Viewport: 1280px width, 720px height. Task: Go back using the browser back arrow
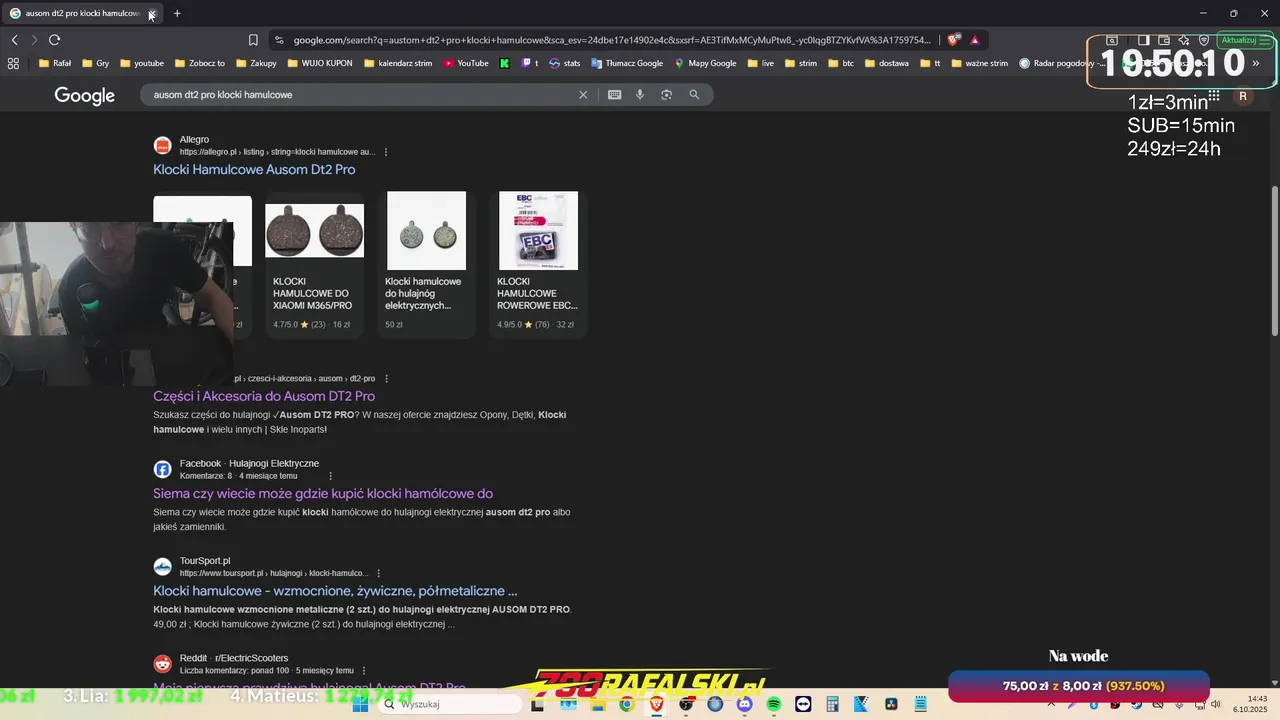[14, 40]
